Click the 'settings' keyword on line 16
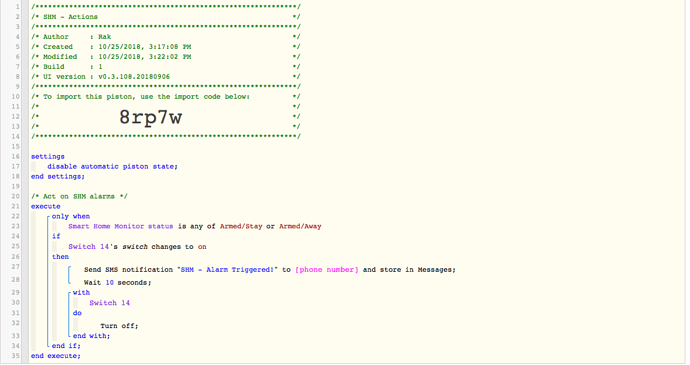This screenshot has width=690, height=365. [x=48, y=157]
